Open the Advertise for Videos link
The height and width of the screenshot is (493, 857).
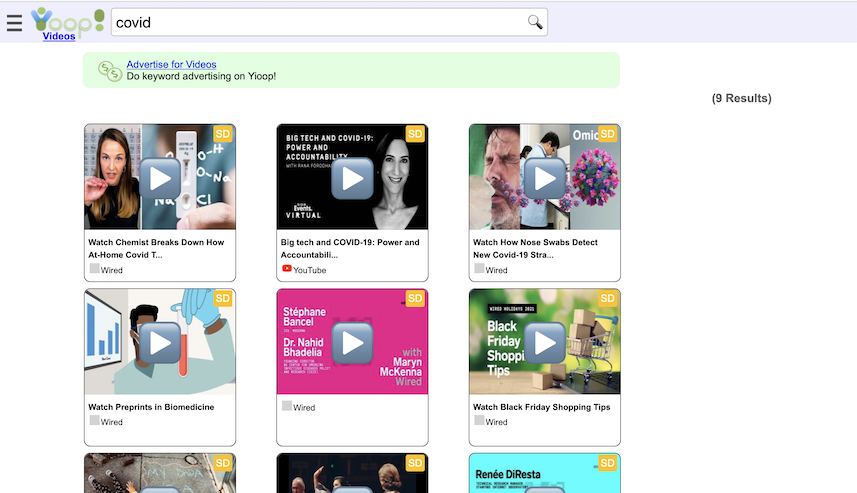(171, 64)
